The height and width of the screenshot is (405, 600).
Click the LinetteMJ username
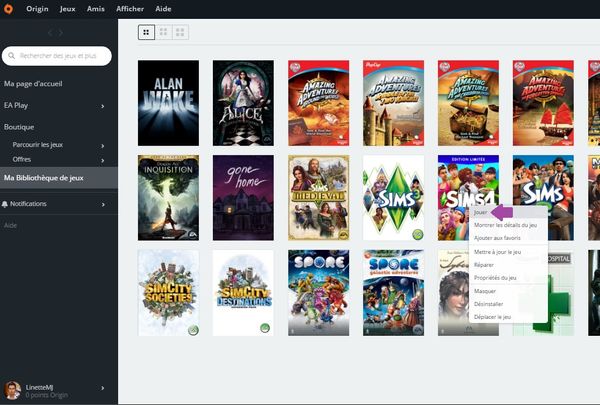coord(39,387)
